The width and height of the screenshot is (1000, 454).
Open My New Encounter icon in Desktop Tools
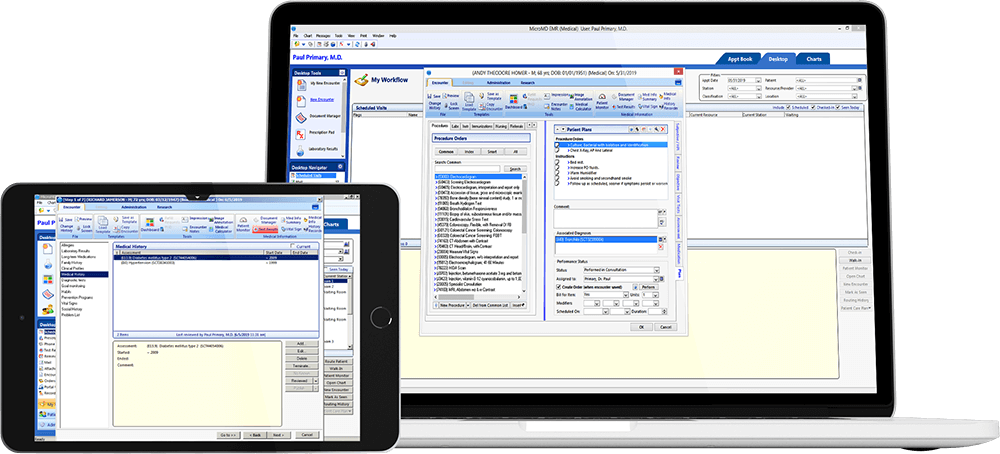click(300, 84)
